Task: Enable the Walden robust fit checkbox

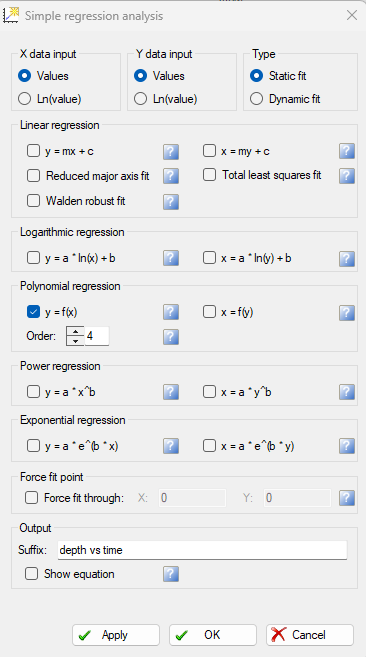Action: pyautogui.click(x=33, y=201)
